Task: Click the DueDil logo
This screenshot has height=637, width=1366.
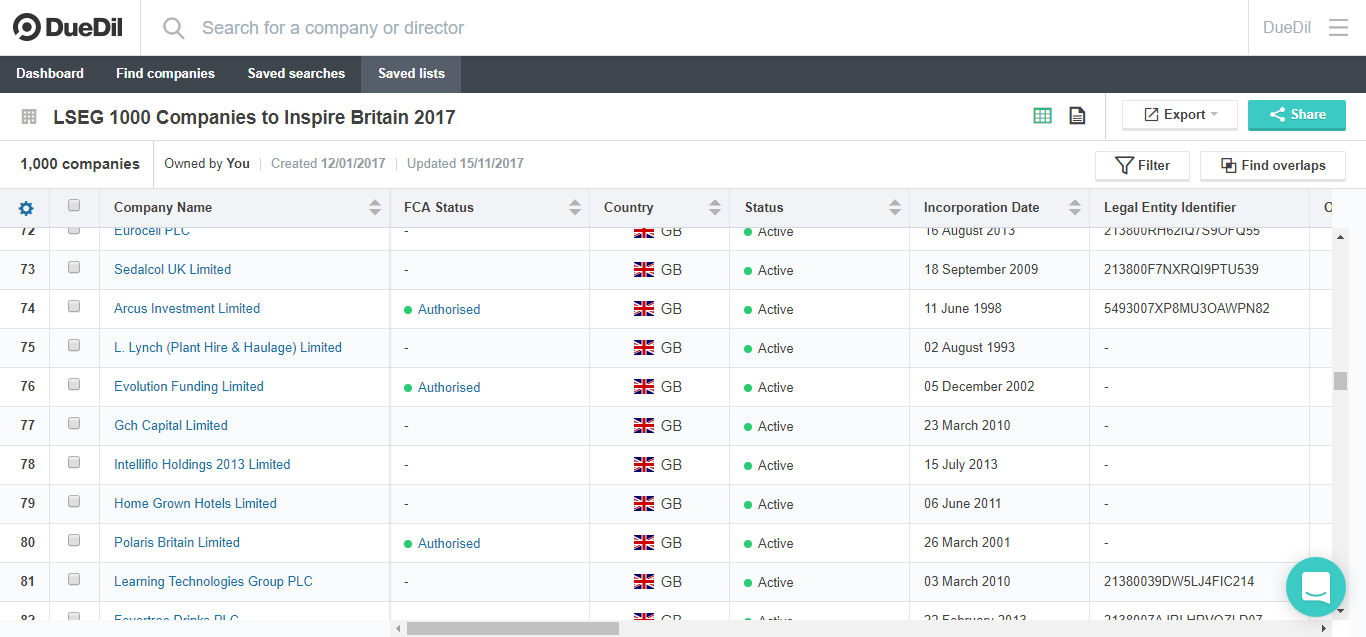Action: tap(68, 28)
